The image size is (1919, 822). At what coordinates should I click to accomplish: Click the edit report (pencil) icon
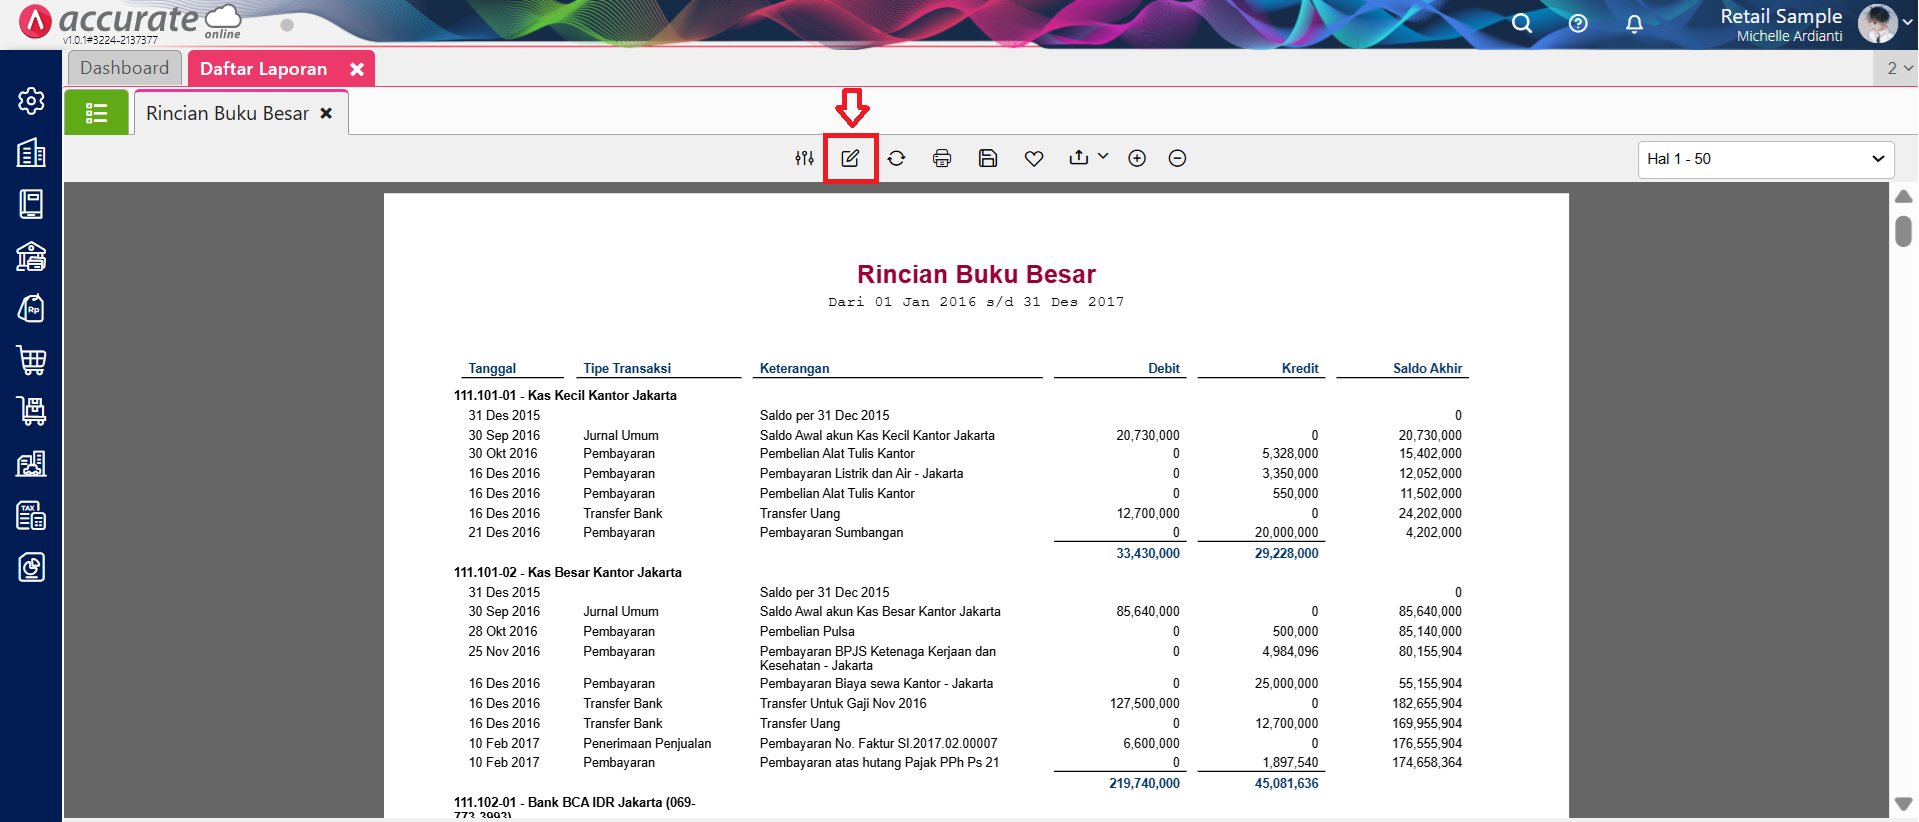tap(850, 158)
